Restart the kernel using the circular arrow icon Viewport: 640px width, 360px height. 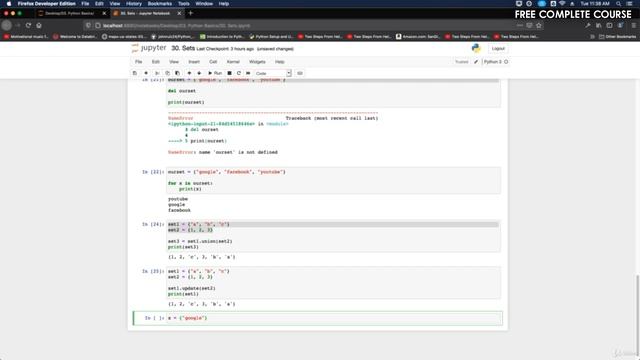pyautogui.click(x=239, y=73)
